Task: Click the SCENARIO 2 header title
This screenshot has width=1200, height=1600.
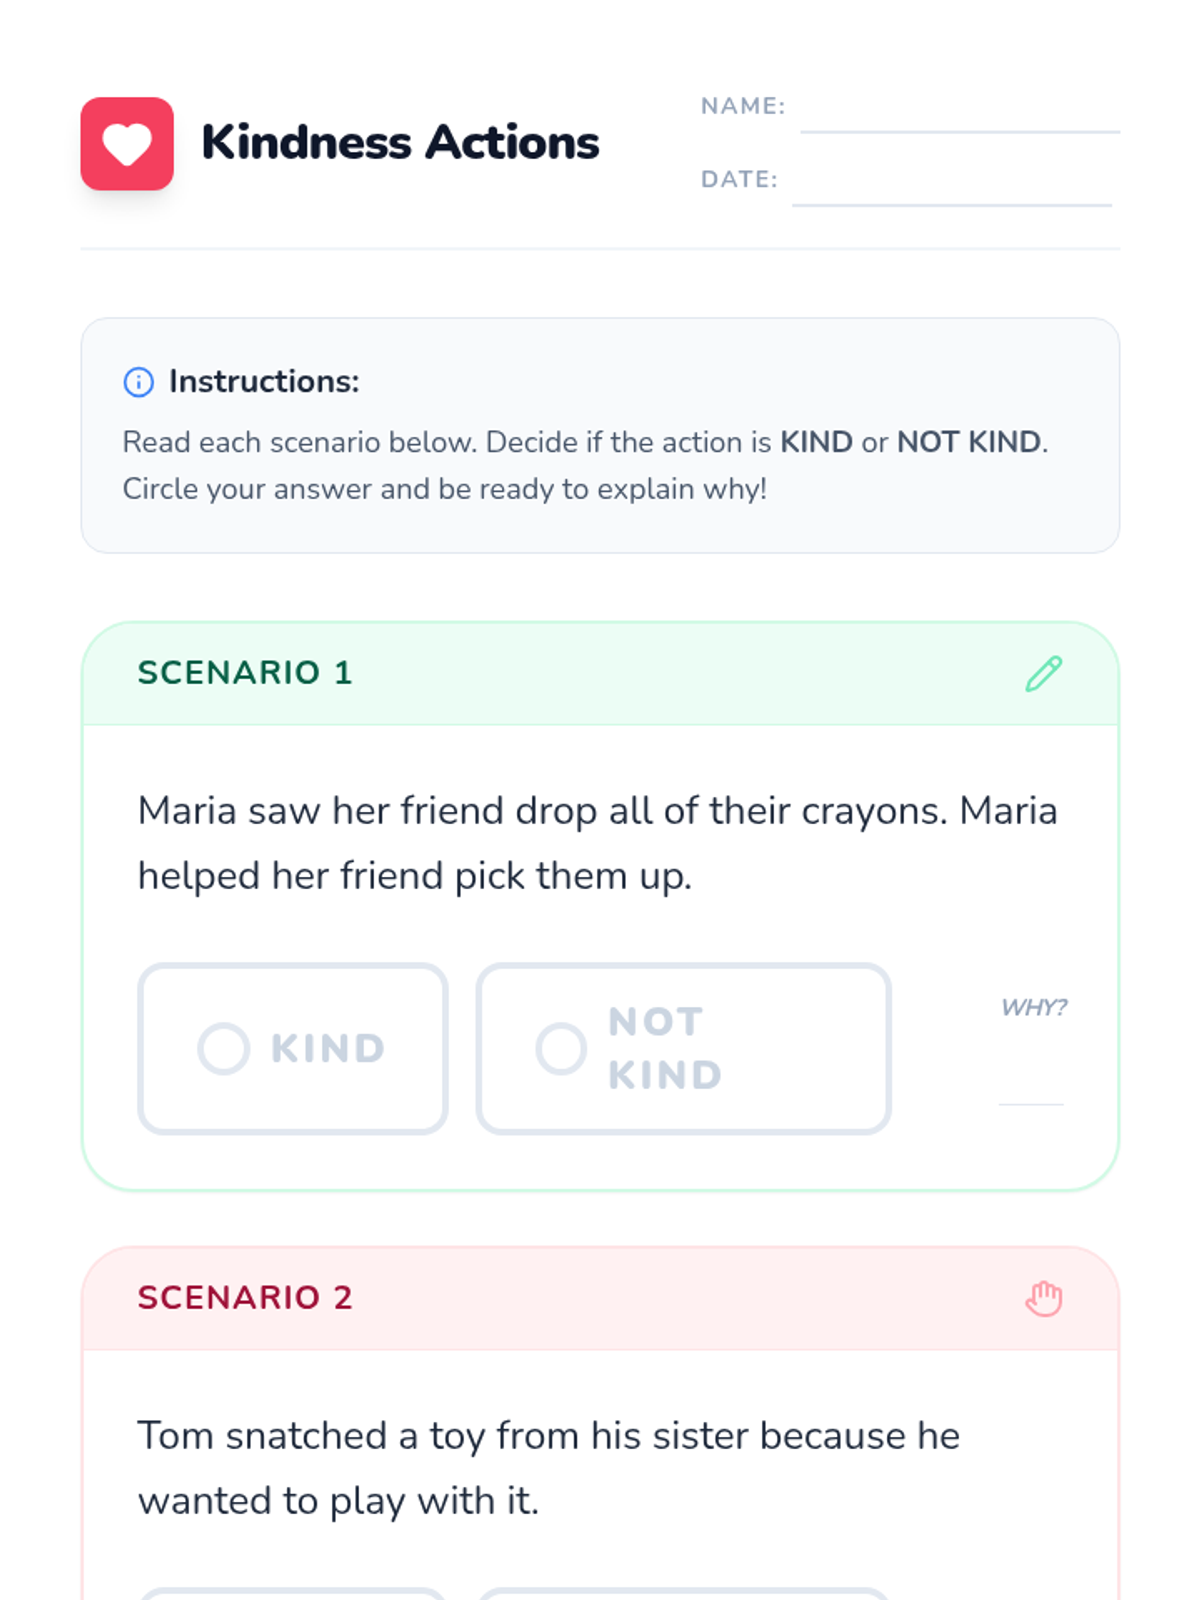Action: tap(245, 1298)
